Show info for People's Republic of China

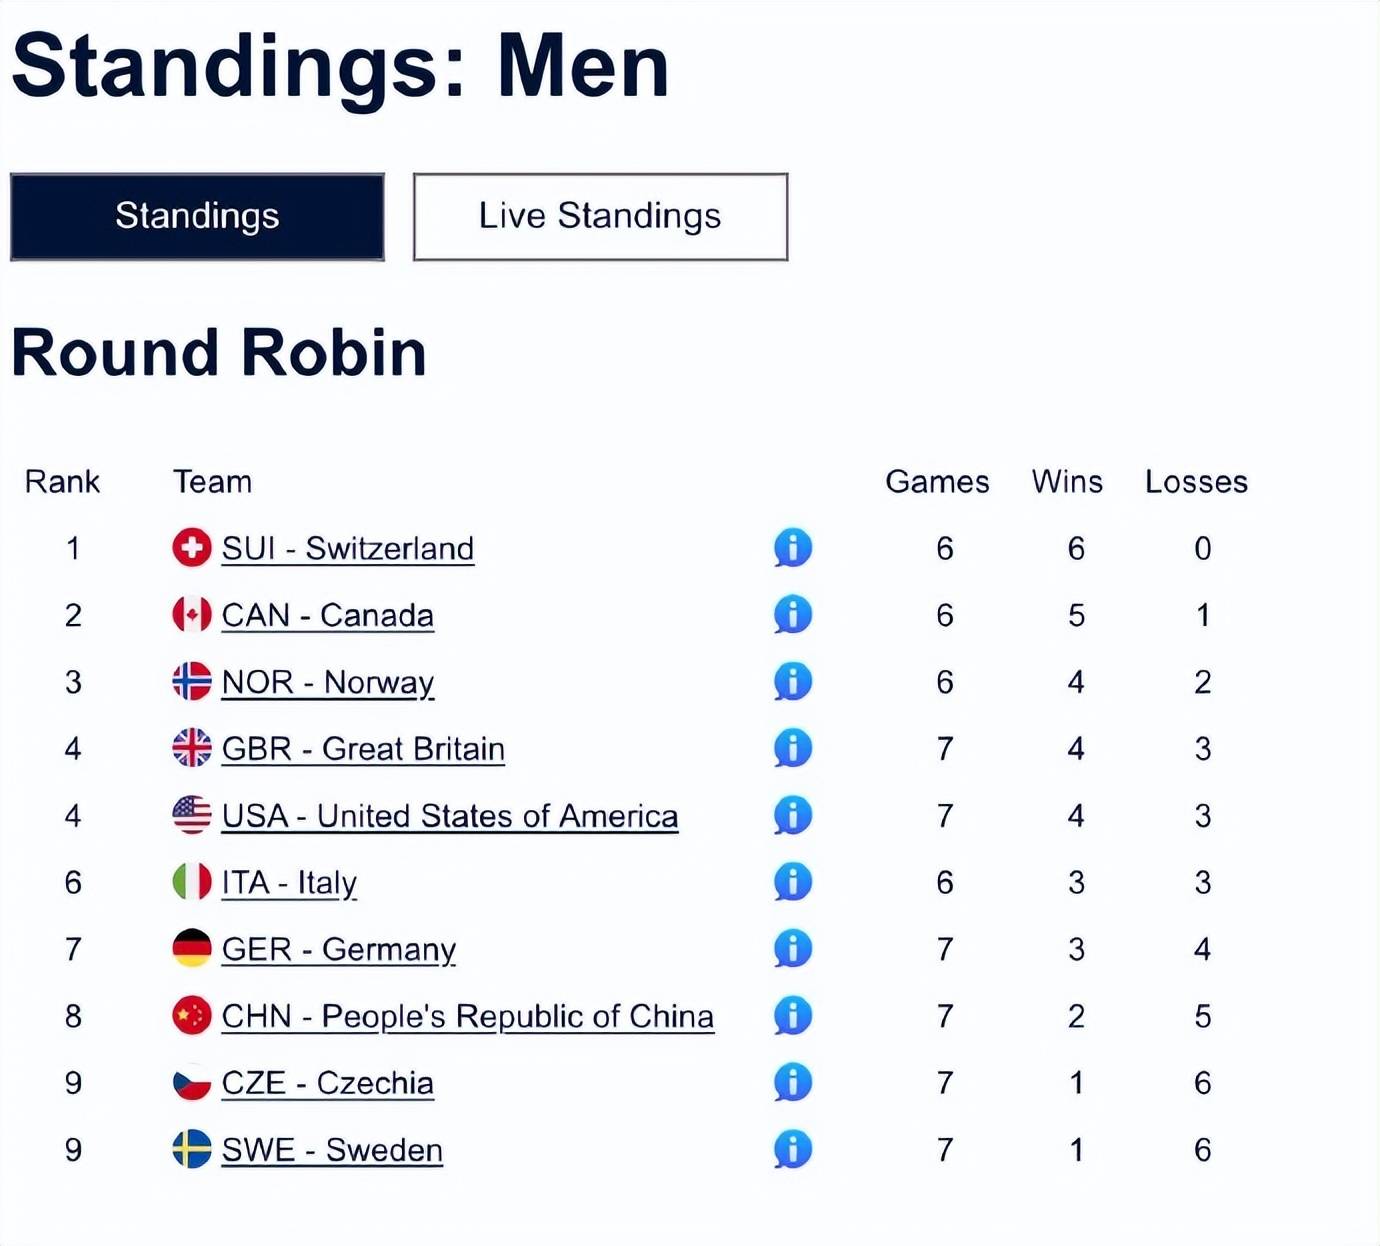pyautogui.click(x=792, y=1016)
